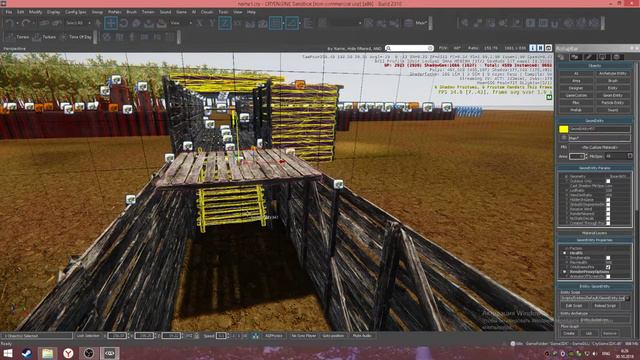Click the Redo toolbar icon

pos(26,23)
